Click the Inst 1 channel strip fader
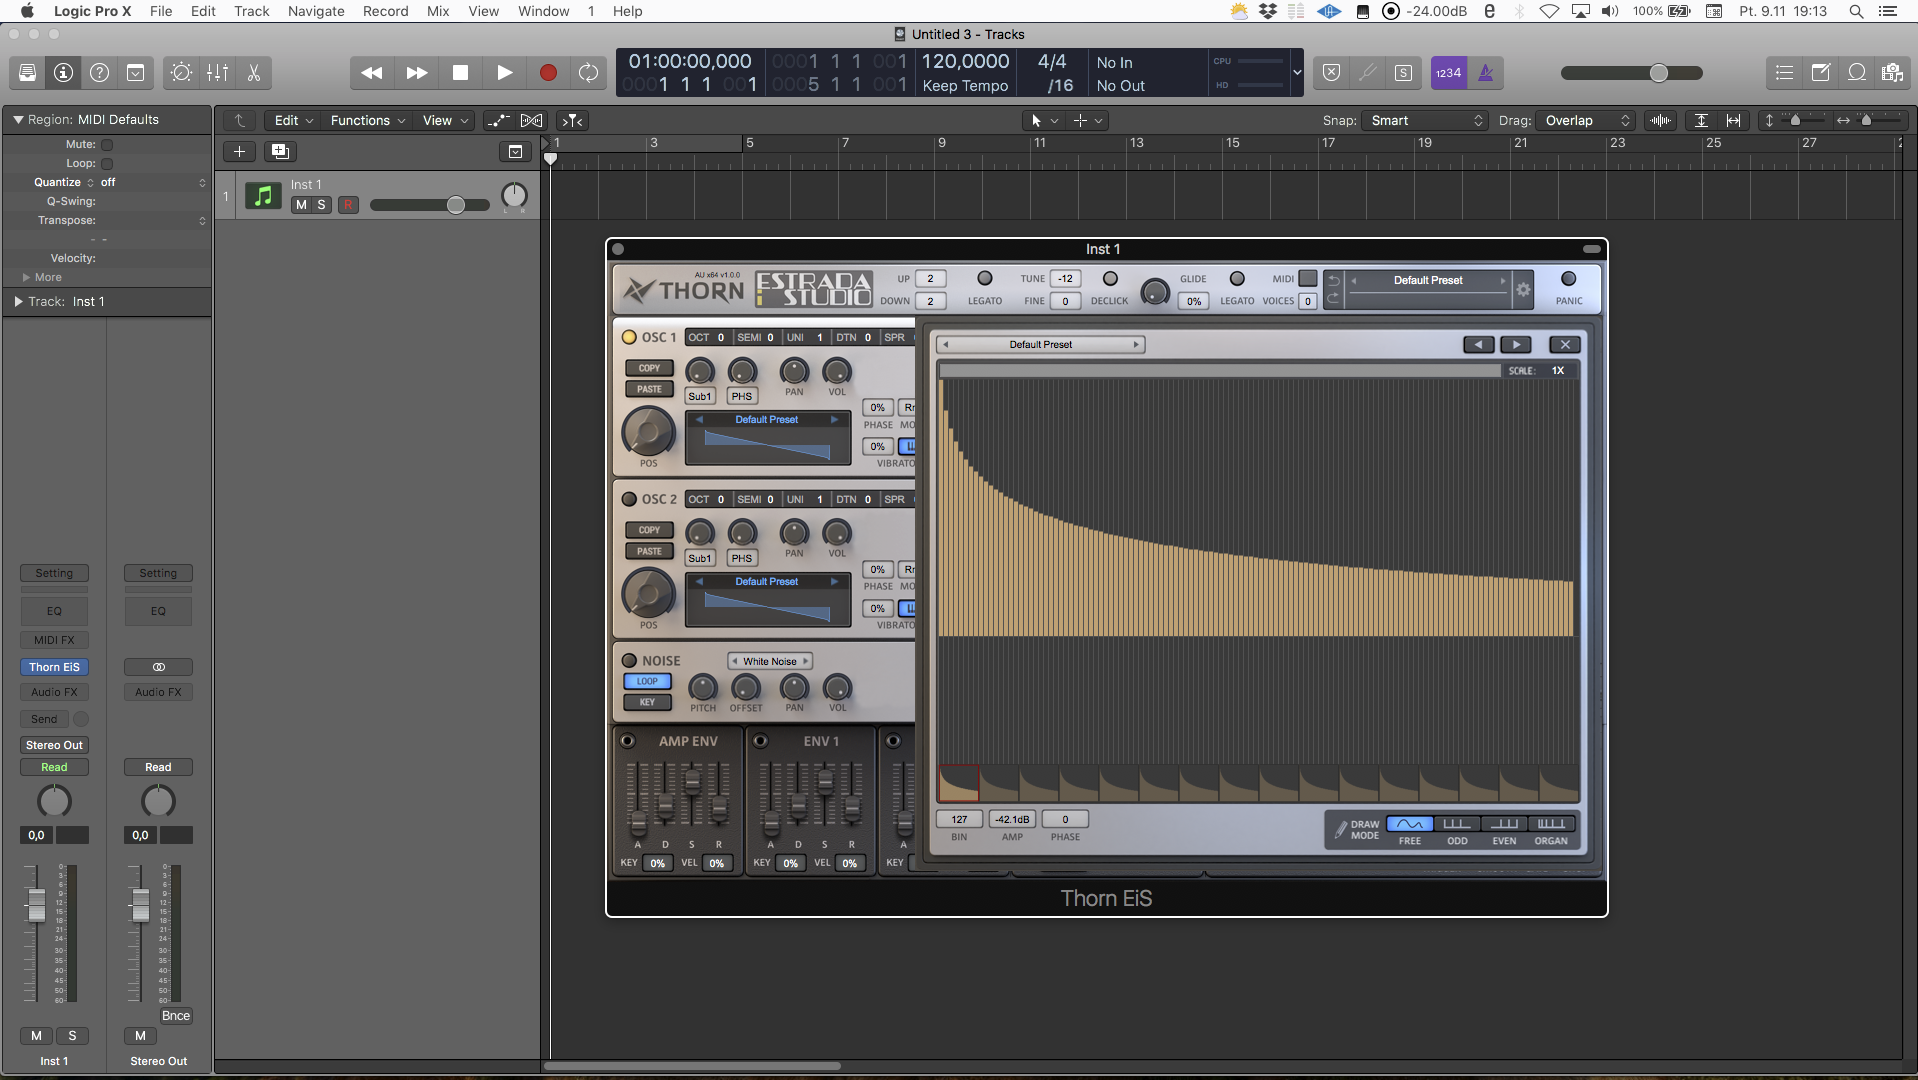 (37, 905)
